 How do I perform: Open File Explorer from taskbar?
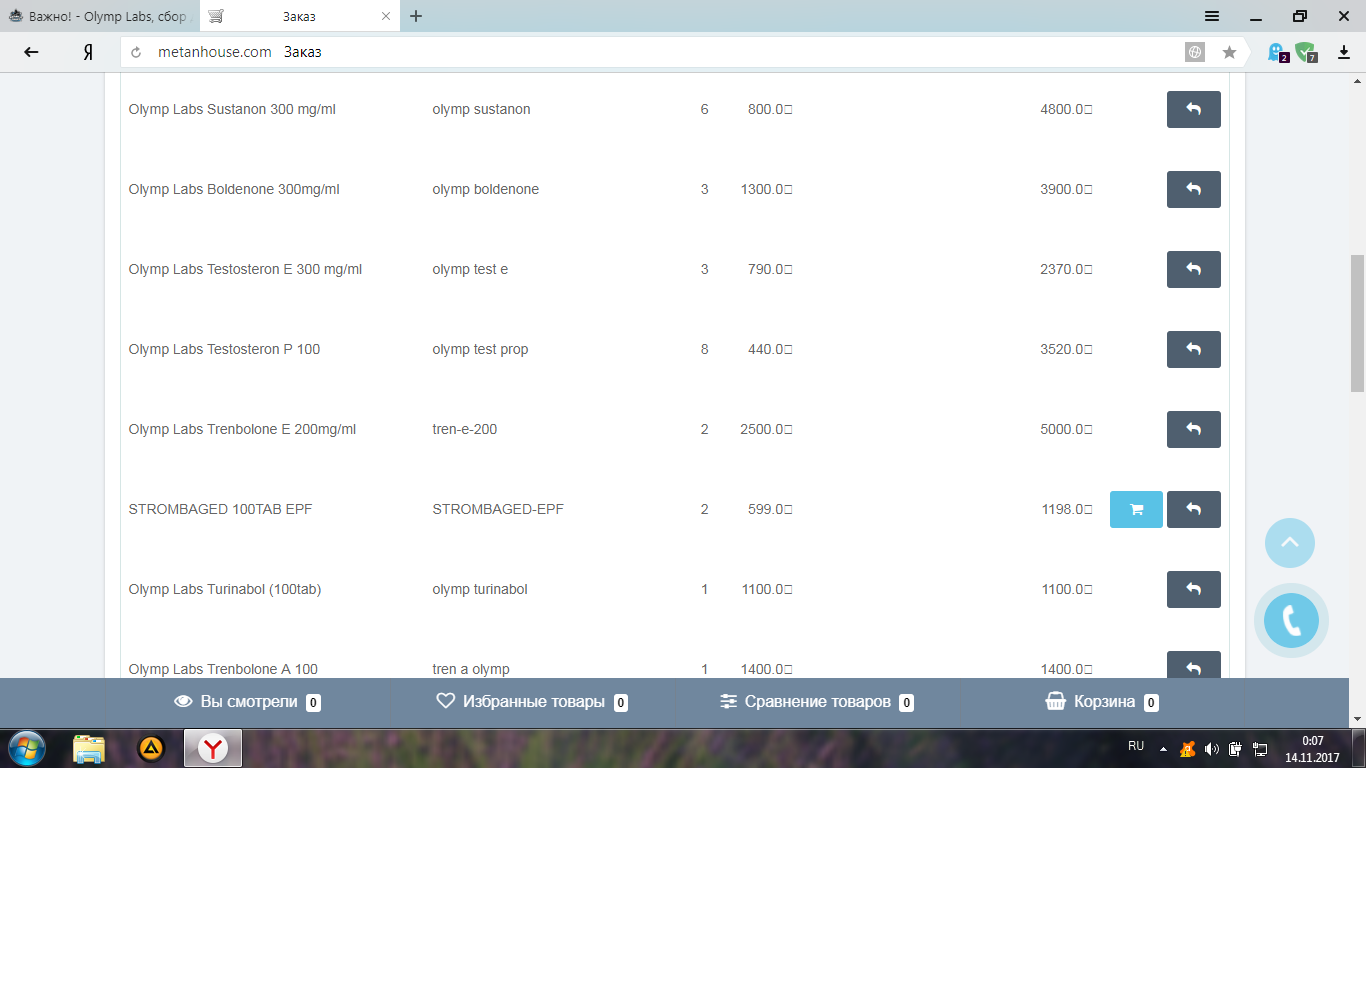pyautogui.click(x=89, y=748)
